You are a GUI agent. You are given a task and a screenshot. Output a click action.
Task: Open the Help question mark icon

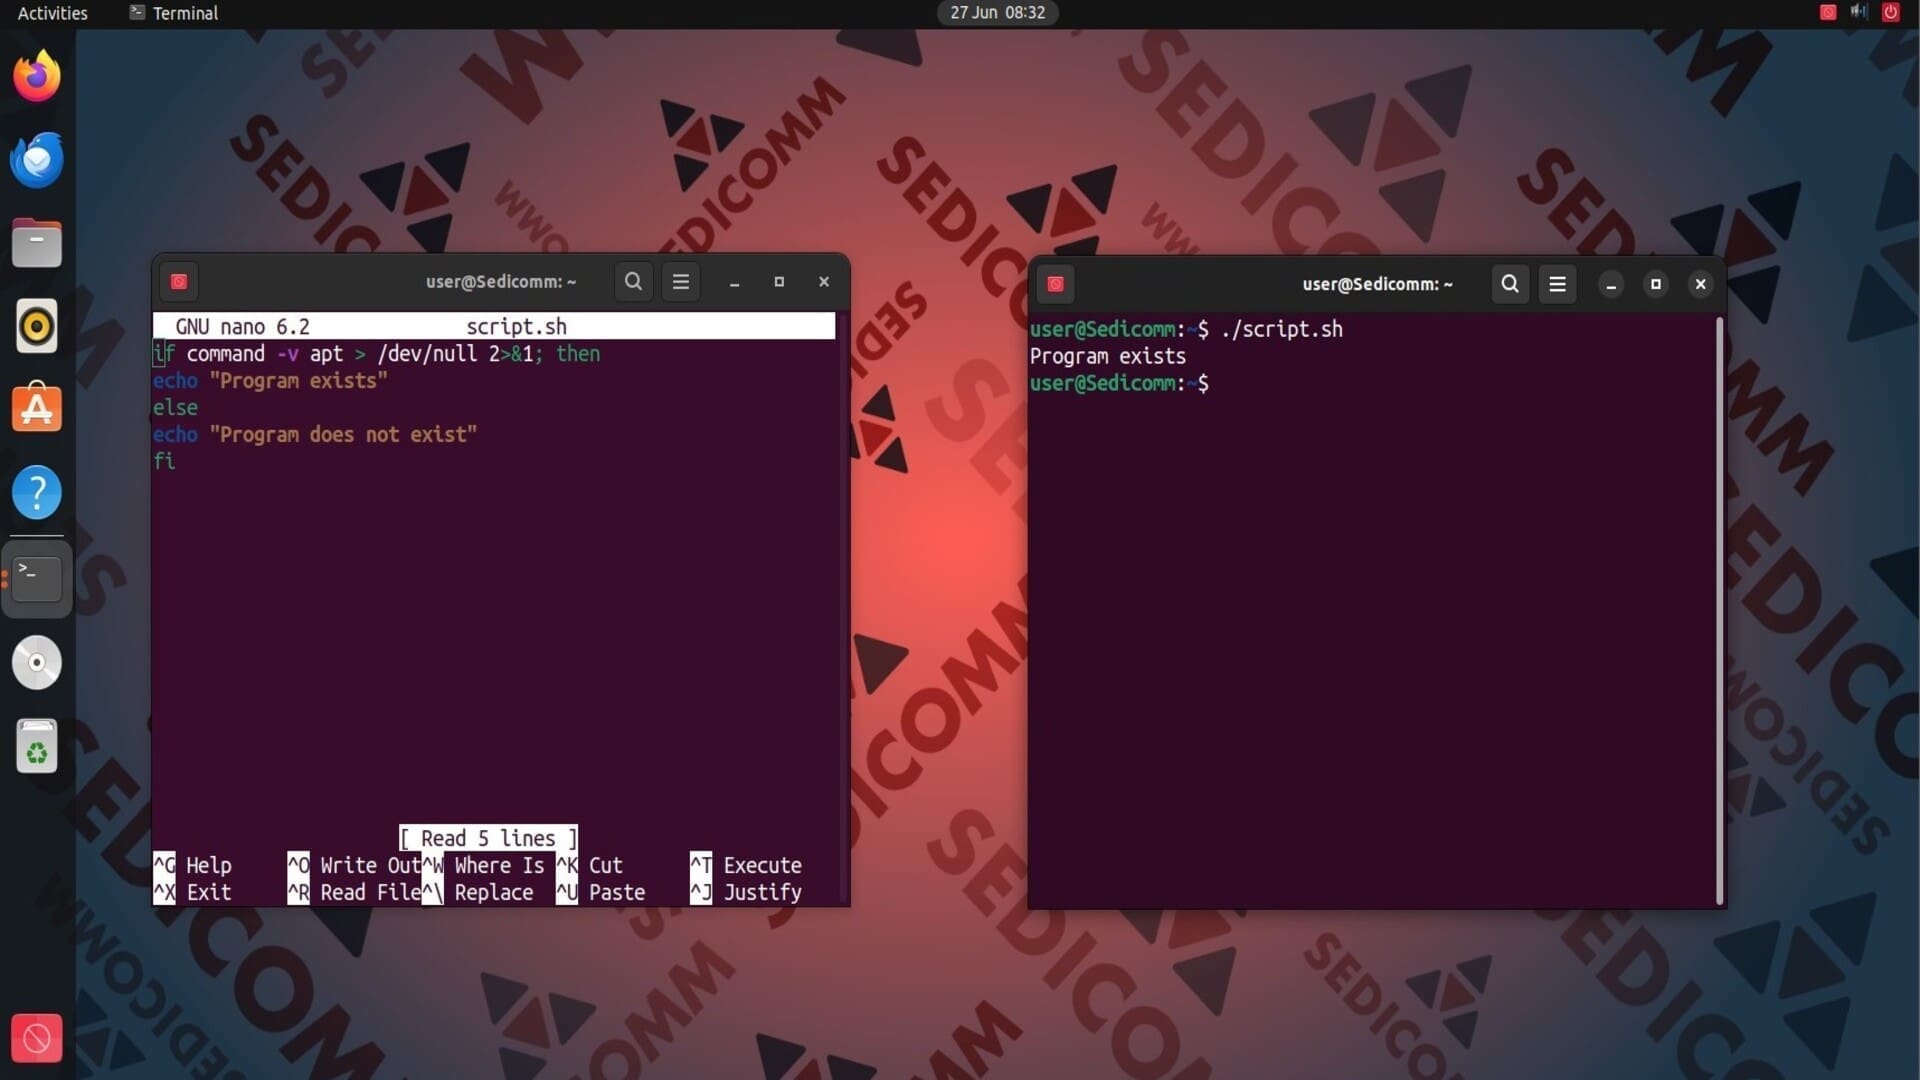pos(37,492)
